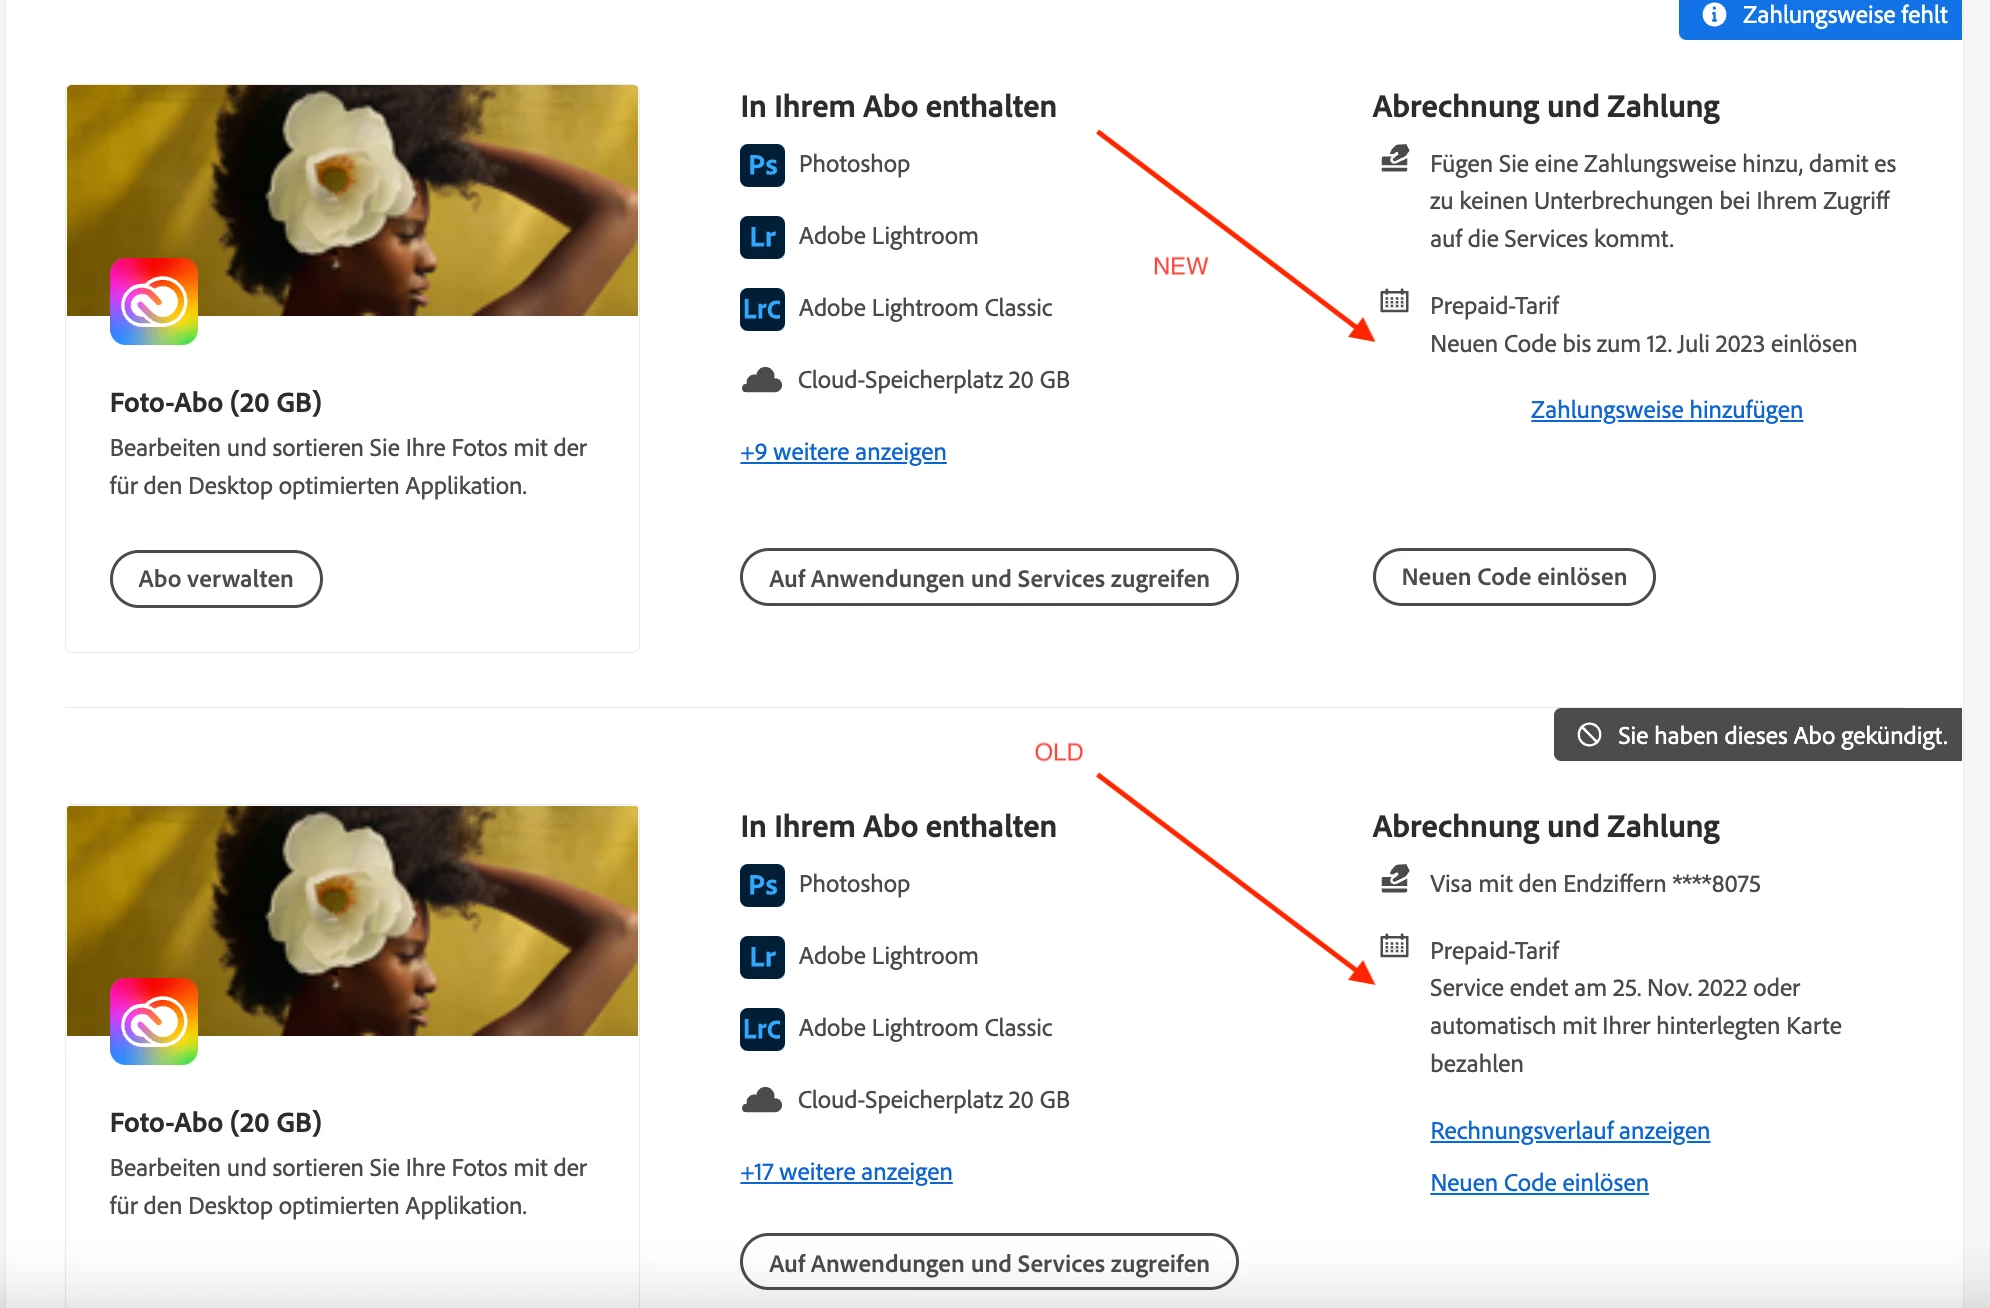The width and height of the screenshot is (1990, 1308).
Task: Click the info icon in the Zahlungsweise fehlt badge
Action: point(1714,15)
